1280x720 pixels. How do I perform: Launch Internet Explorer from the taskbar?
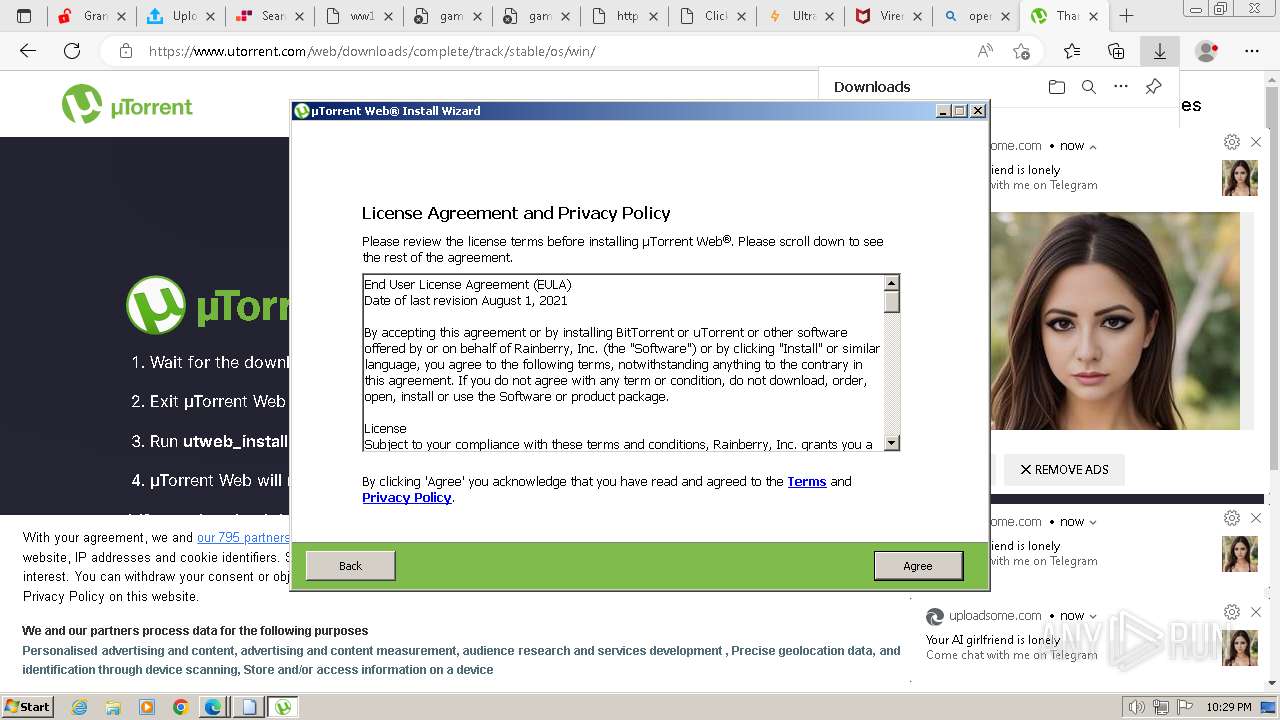[79, 707]
